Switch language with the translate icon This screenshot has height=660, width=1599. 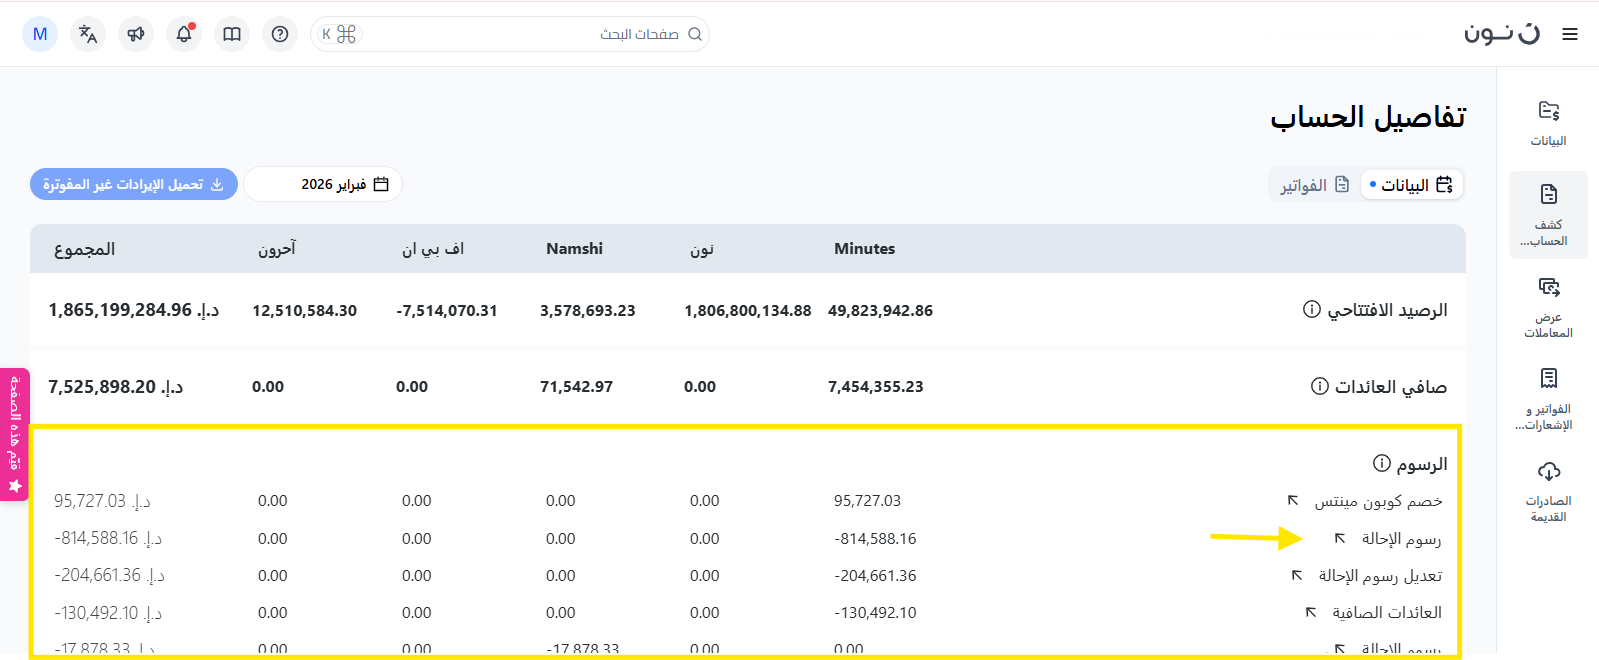click(x=88, y=34)
